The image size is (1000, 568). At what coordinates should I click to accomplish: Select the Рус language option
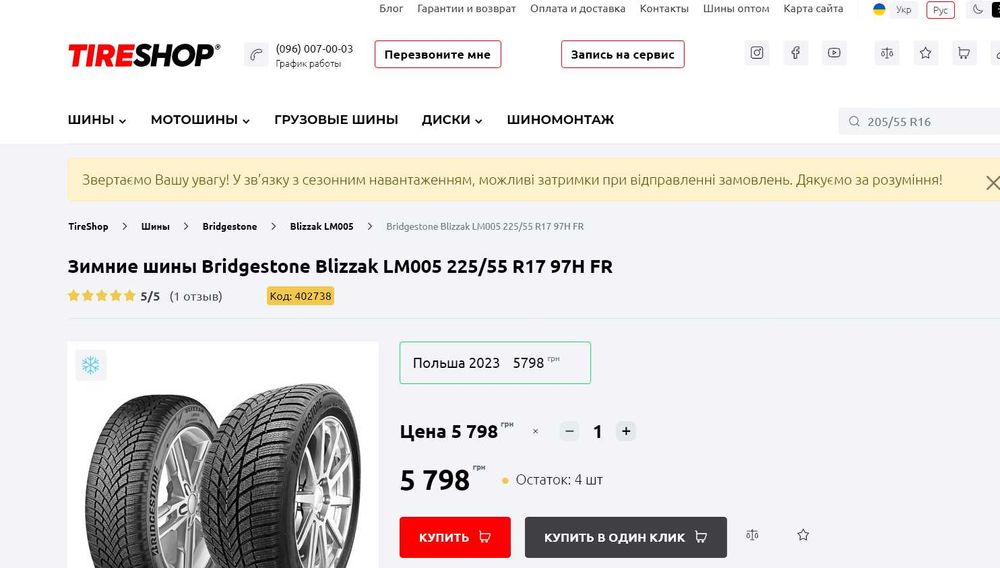pyautogui.click(x=941, y=10)
